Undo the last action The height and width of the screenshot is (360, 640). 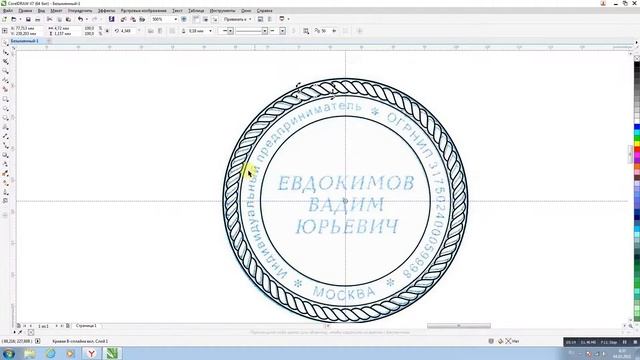[80, 19]
